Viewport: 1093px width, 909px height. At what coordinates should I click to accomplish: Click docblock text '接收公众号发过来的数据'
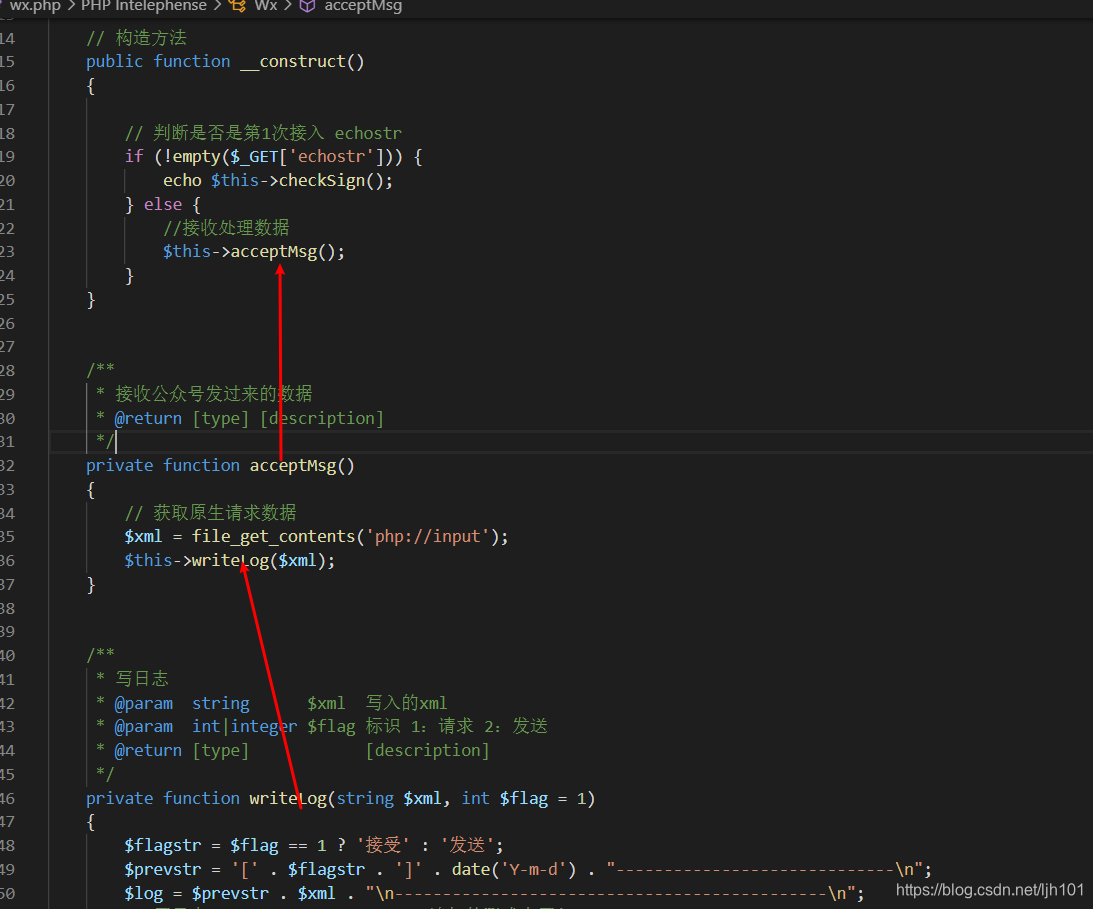[213, 394]
